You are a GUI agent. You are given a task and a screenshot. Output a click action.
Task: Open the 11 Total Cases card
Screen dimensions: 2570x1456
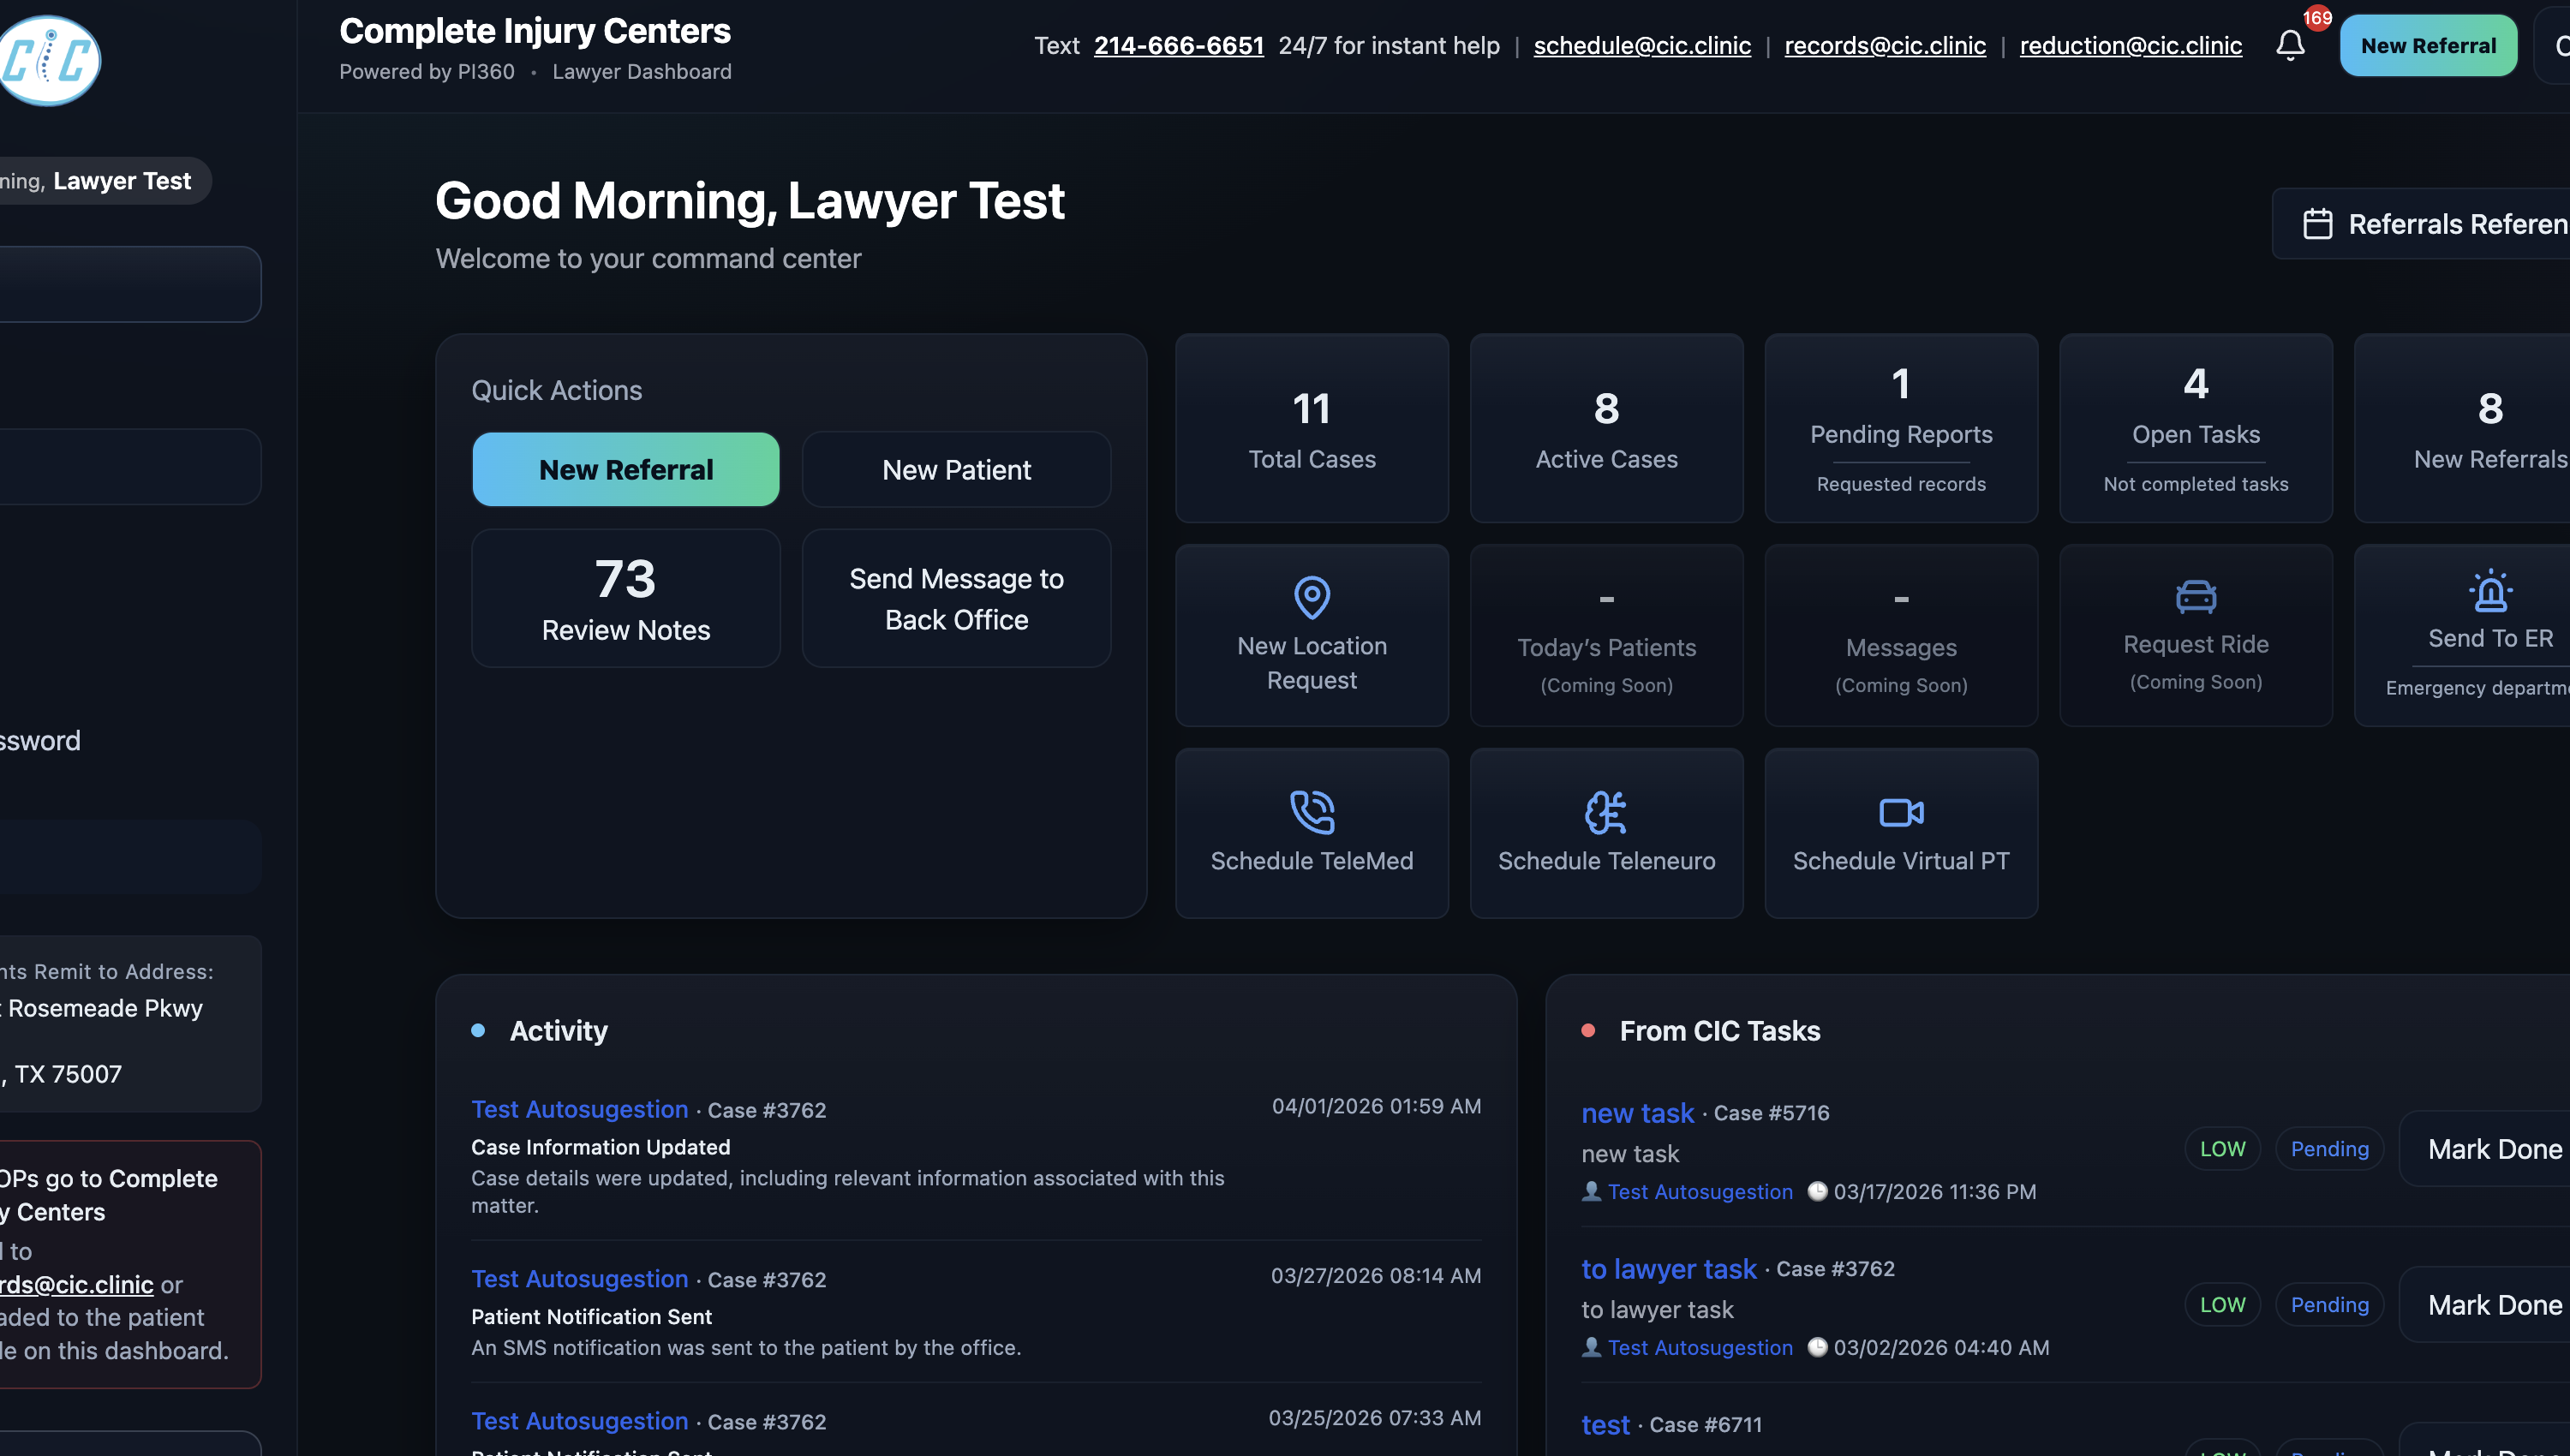(1312, 428)
